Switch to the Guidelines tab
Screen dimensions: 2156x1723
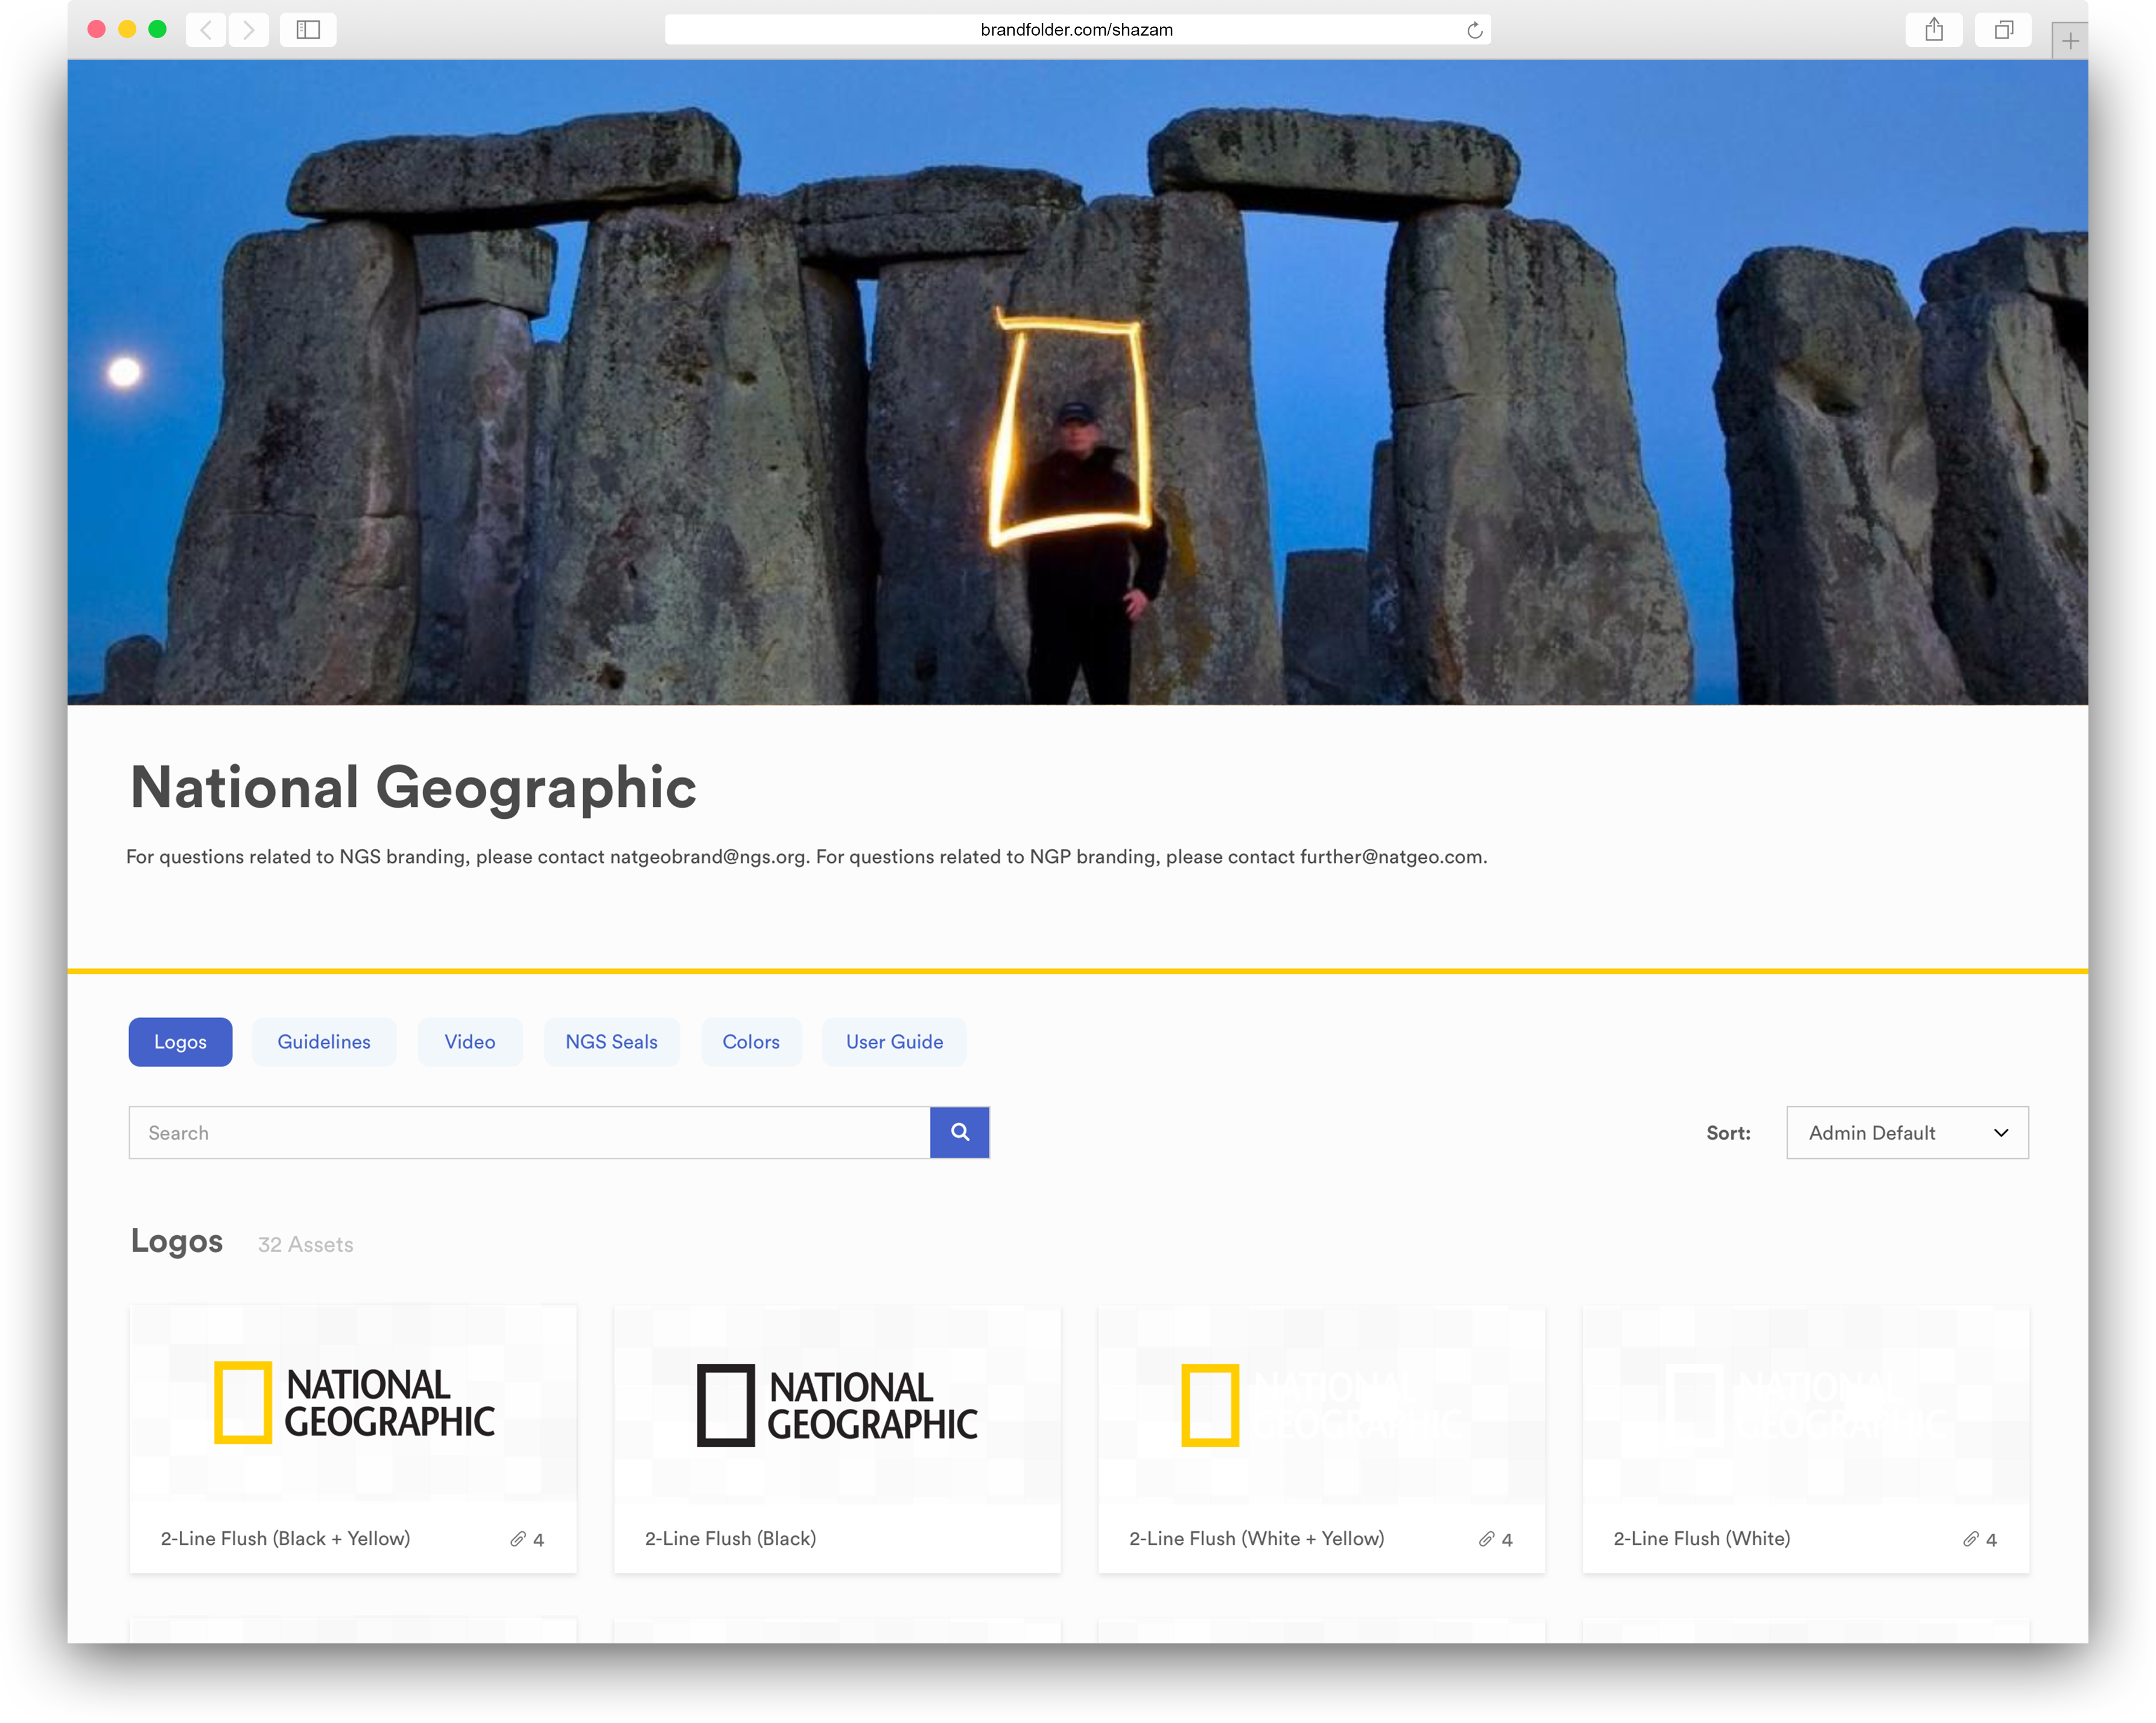point(324,1042)
